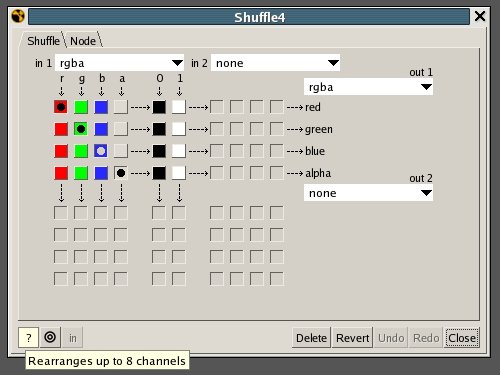Route red input to alpha output
The image size is (500, 375).
(61, 173)
